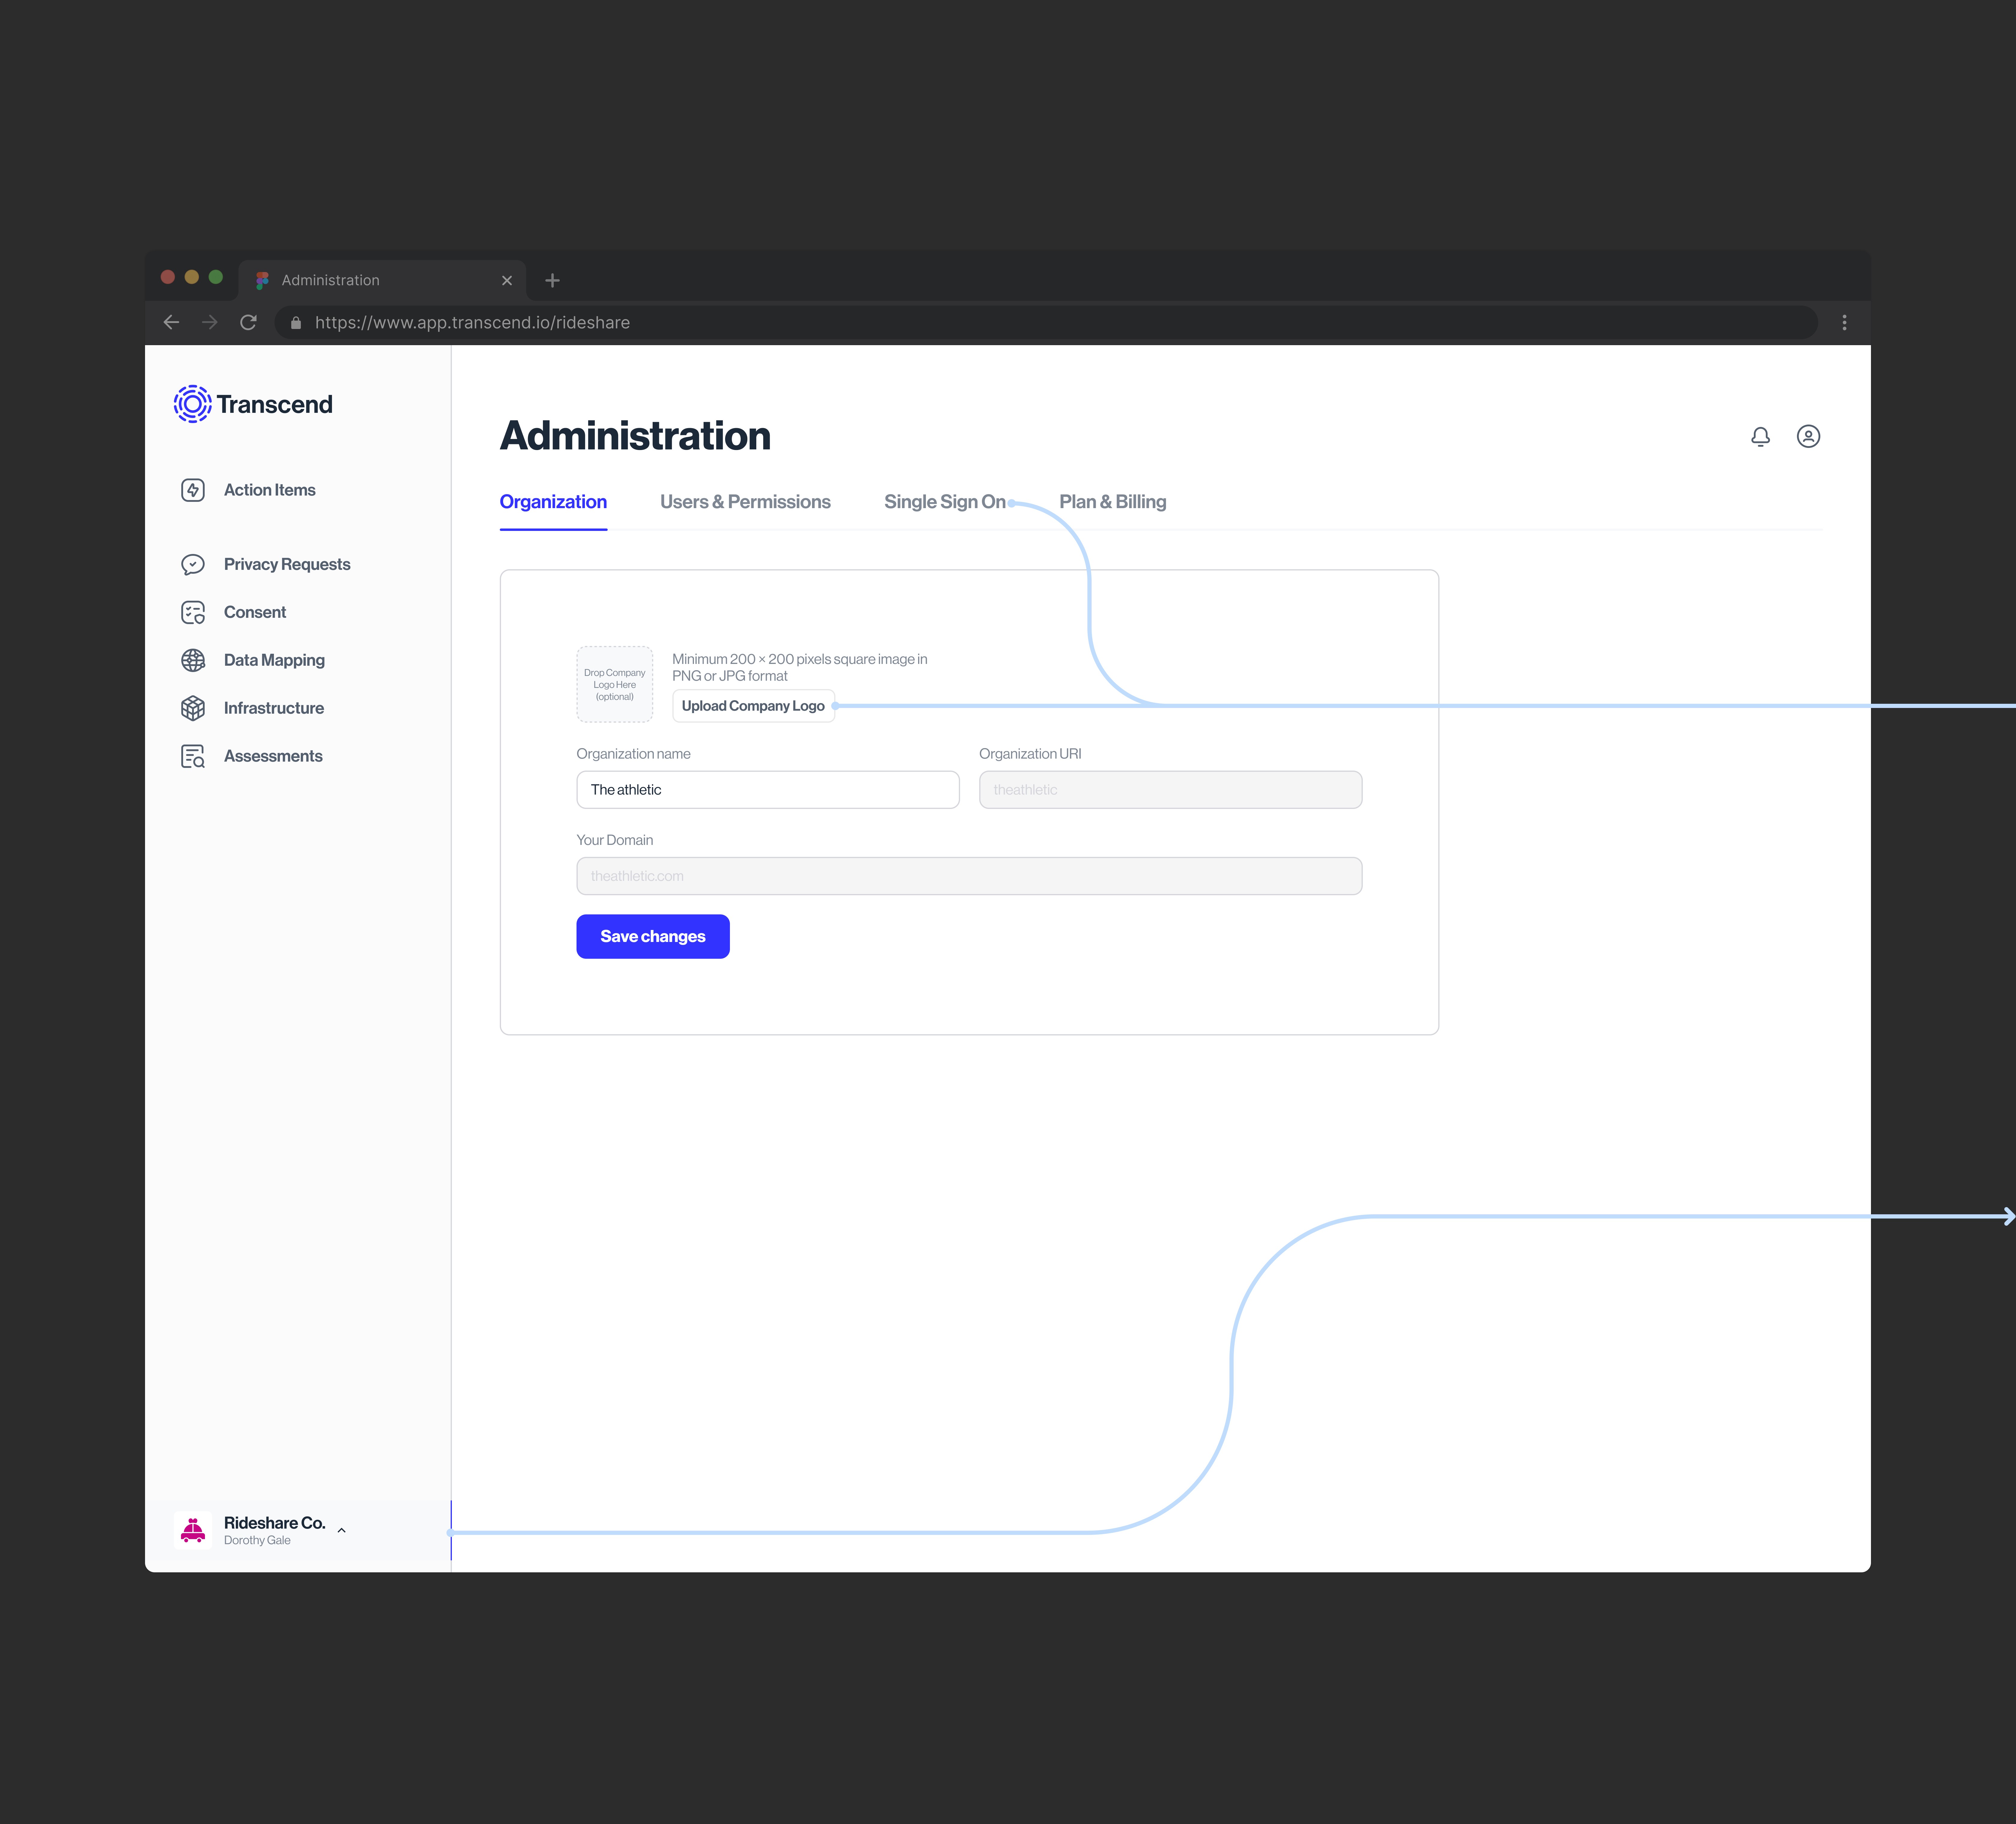
Task: Click the Action Items lightning icon
Action: pos(193,490)
